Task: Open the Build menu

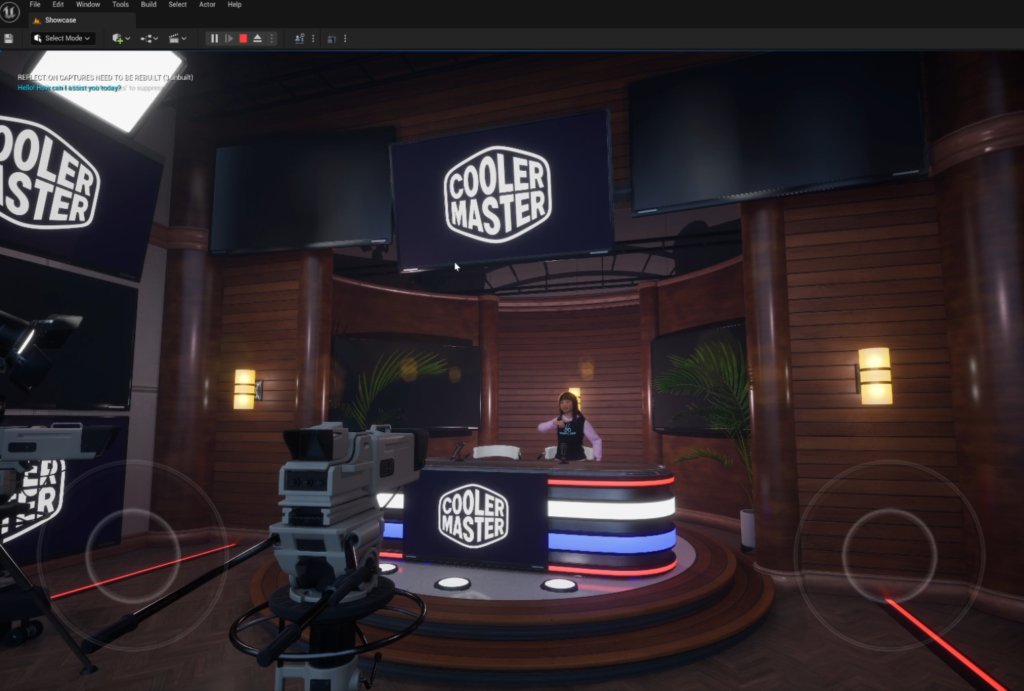Action: click(148, 5)
